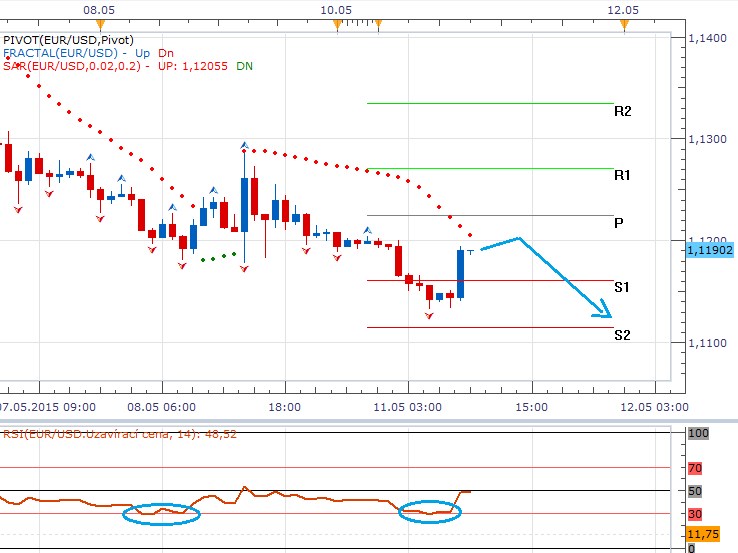Image resolution: width=738 pixels, height=553 pixels.
Task: Click the R2 resistance level label
Action: point(622,112)
